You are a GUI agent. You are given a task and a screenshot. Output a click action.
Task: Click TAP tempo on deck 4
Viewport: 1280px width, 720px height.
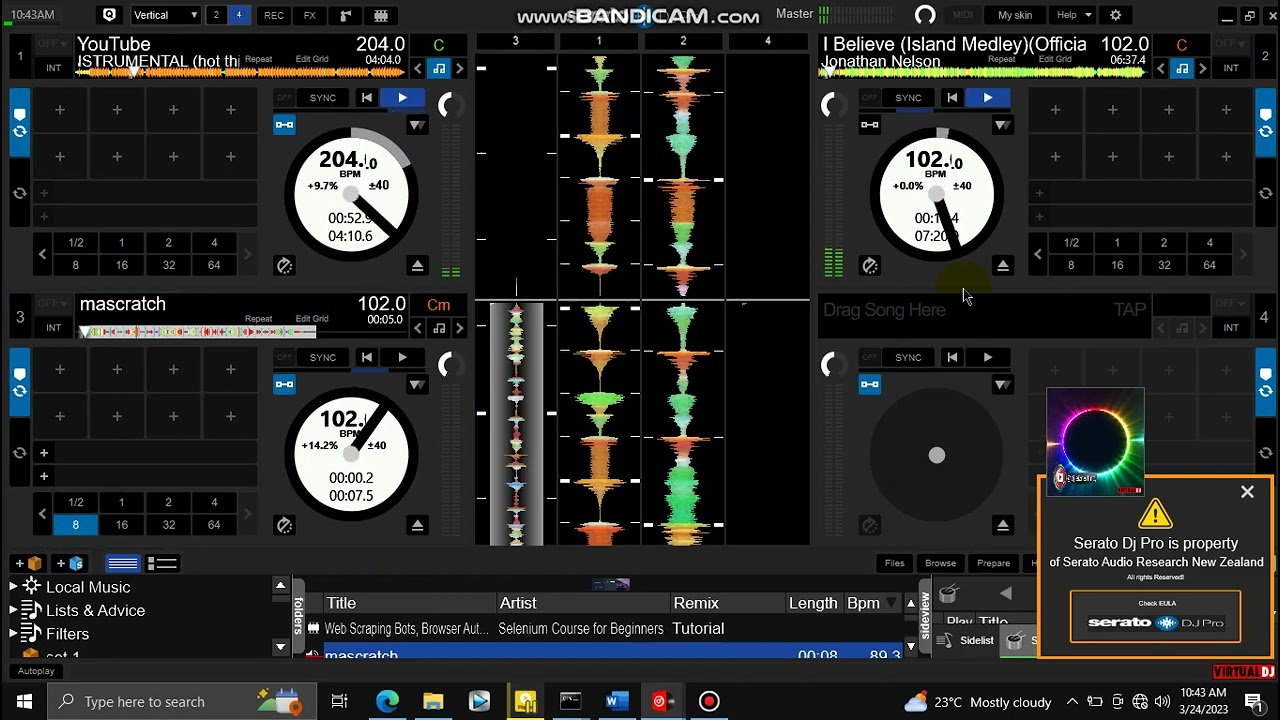click(1130, 310)
